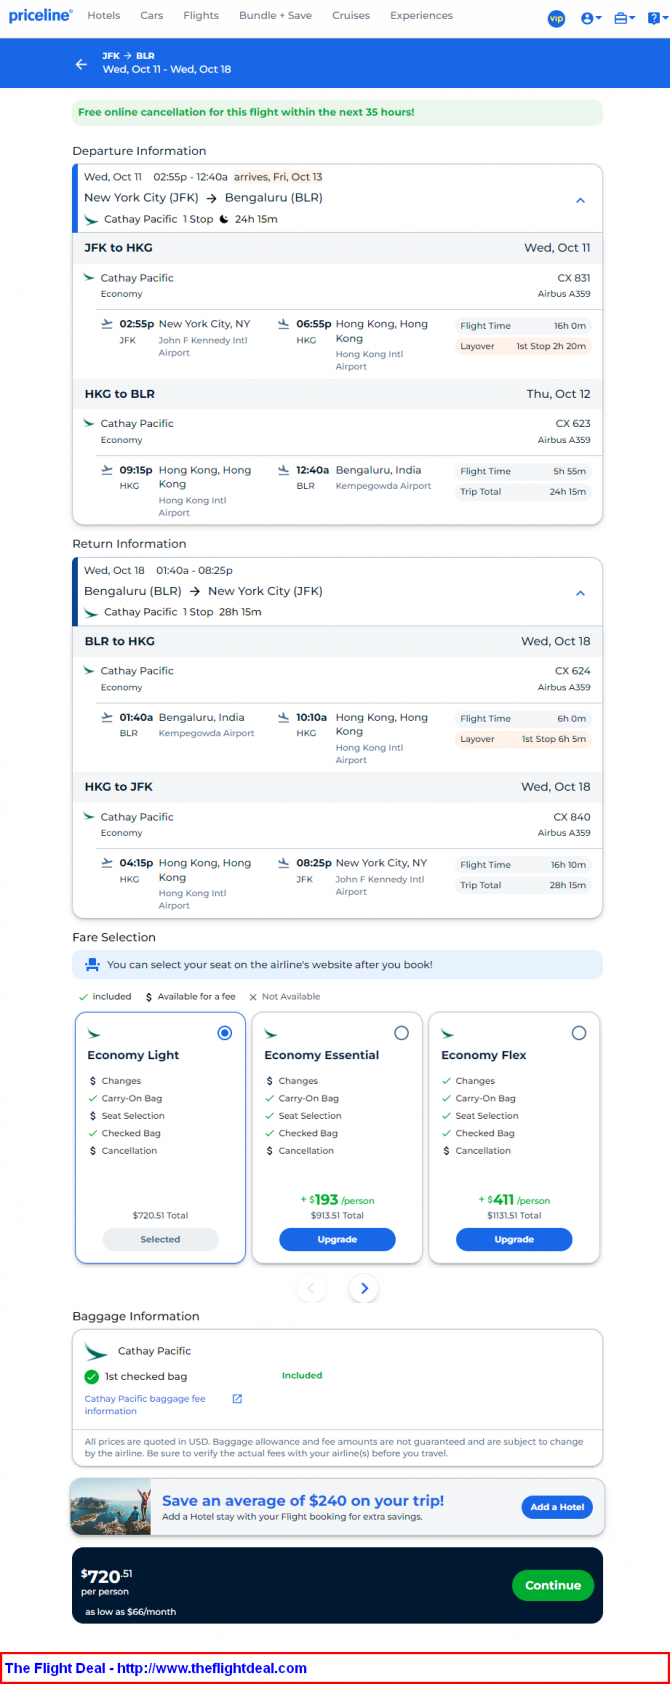Viewport: 670px width, 1684px height.
Task: Click the Cathay Pacific logo in Baggage Information
Action: (x=96, y=1351)
